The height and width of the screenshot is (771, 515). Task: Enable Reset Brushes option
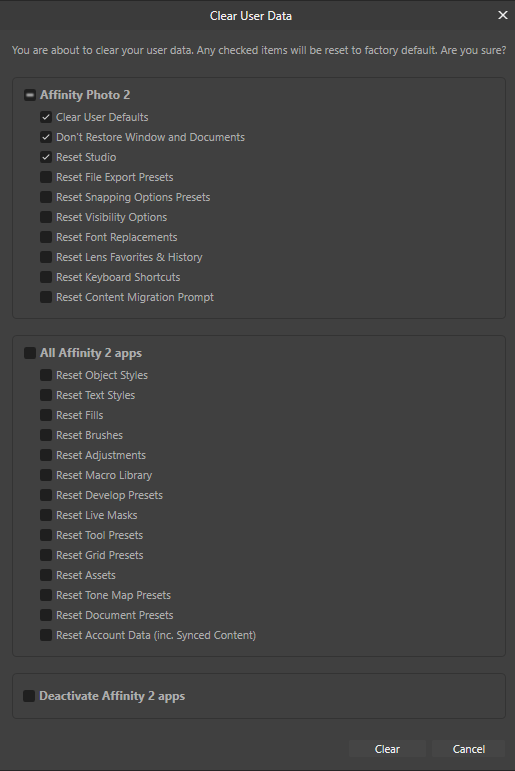[46, 435]
